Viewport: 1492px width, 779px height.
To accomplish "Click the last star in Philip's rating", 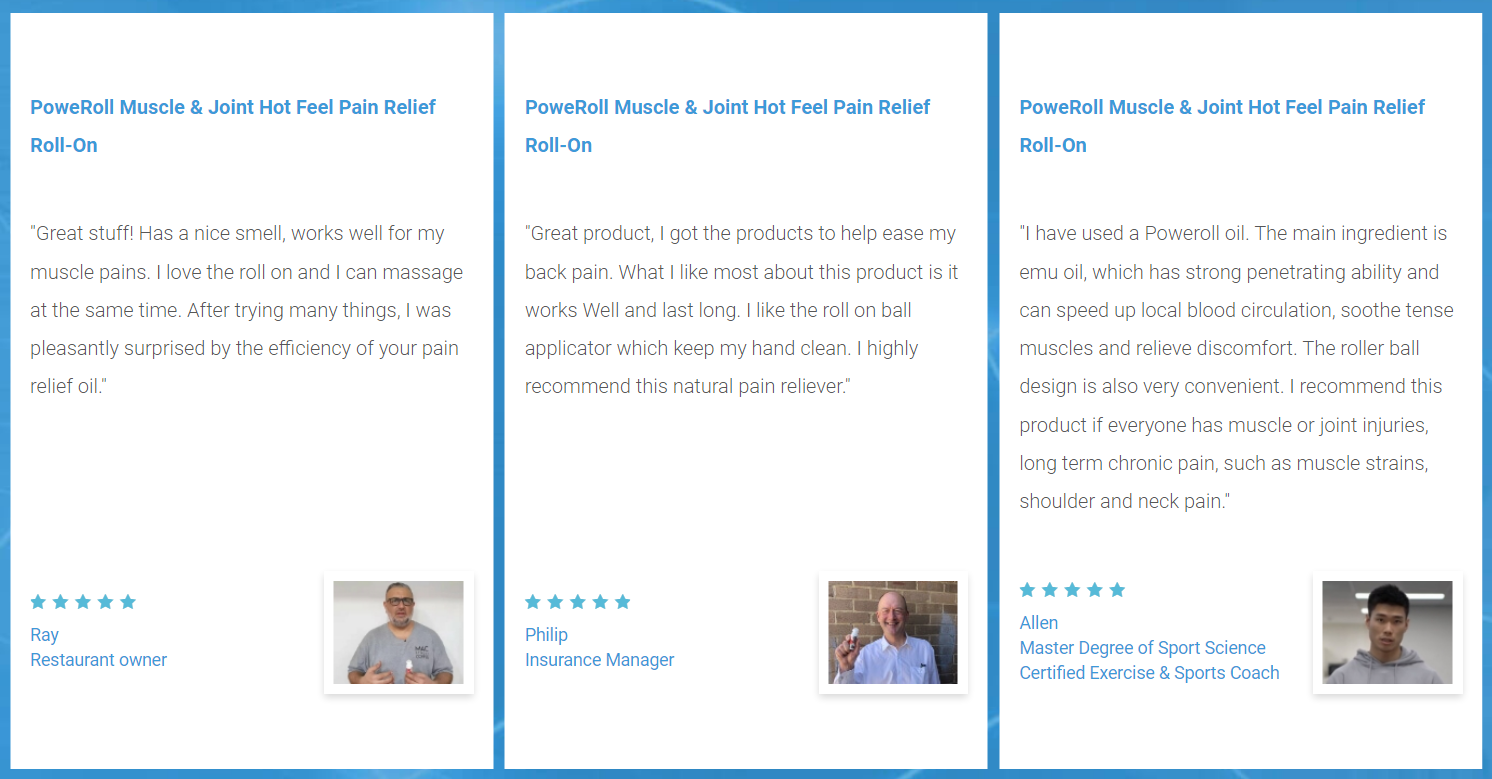I will click(623, 602).
